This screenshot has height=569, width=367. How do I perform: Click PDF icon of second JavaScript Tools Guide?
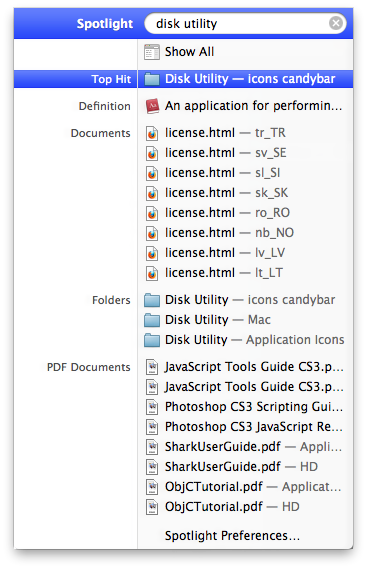point(152,387)
